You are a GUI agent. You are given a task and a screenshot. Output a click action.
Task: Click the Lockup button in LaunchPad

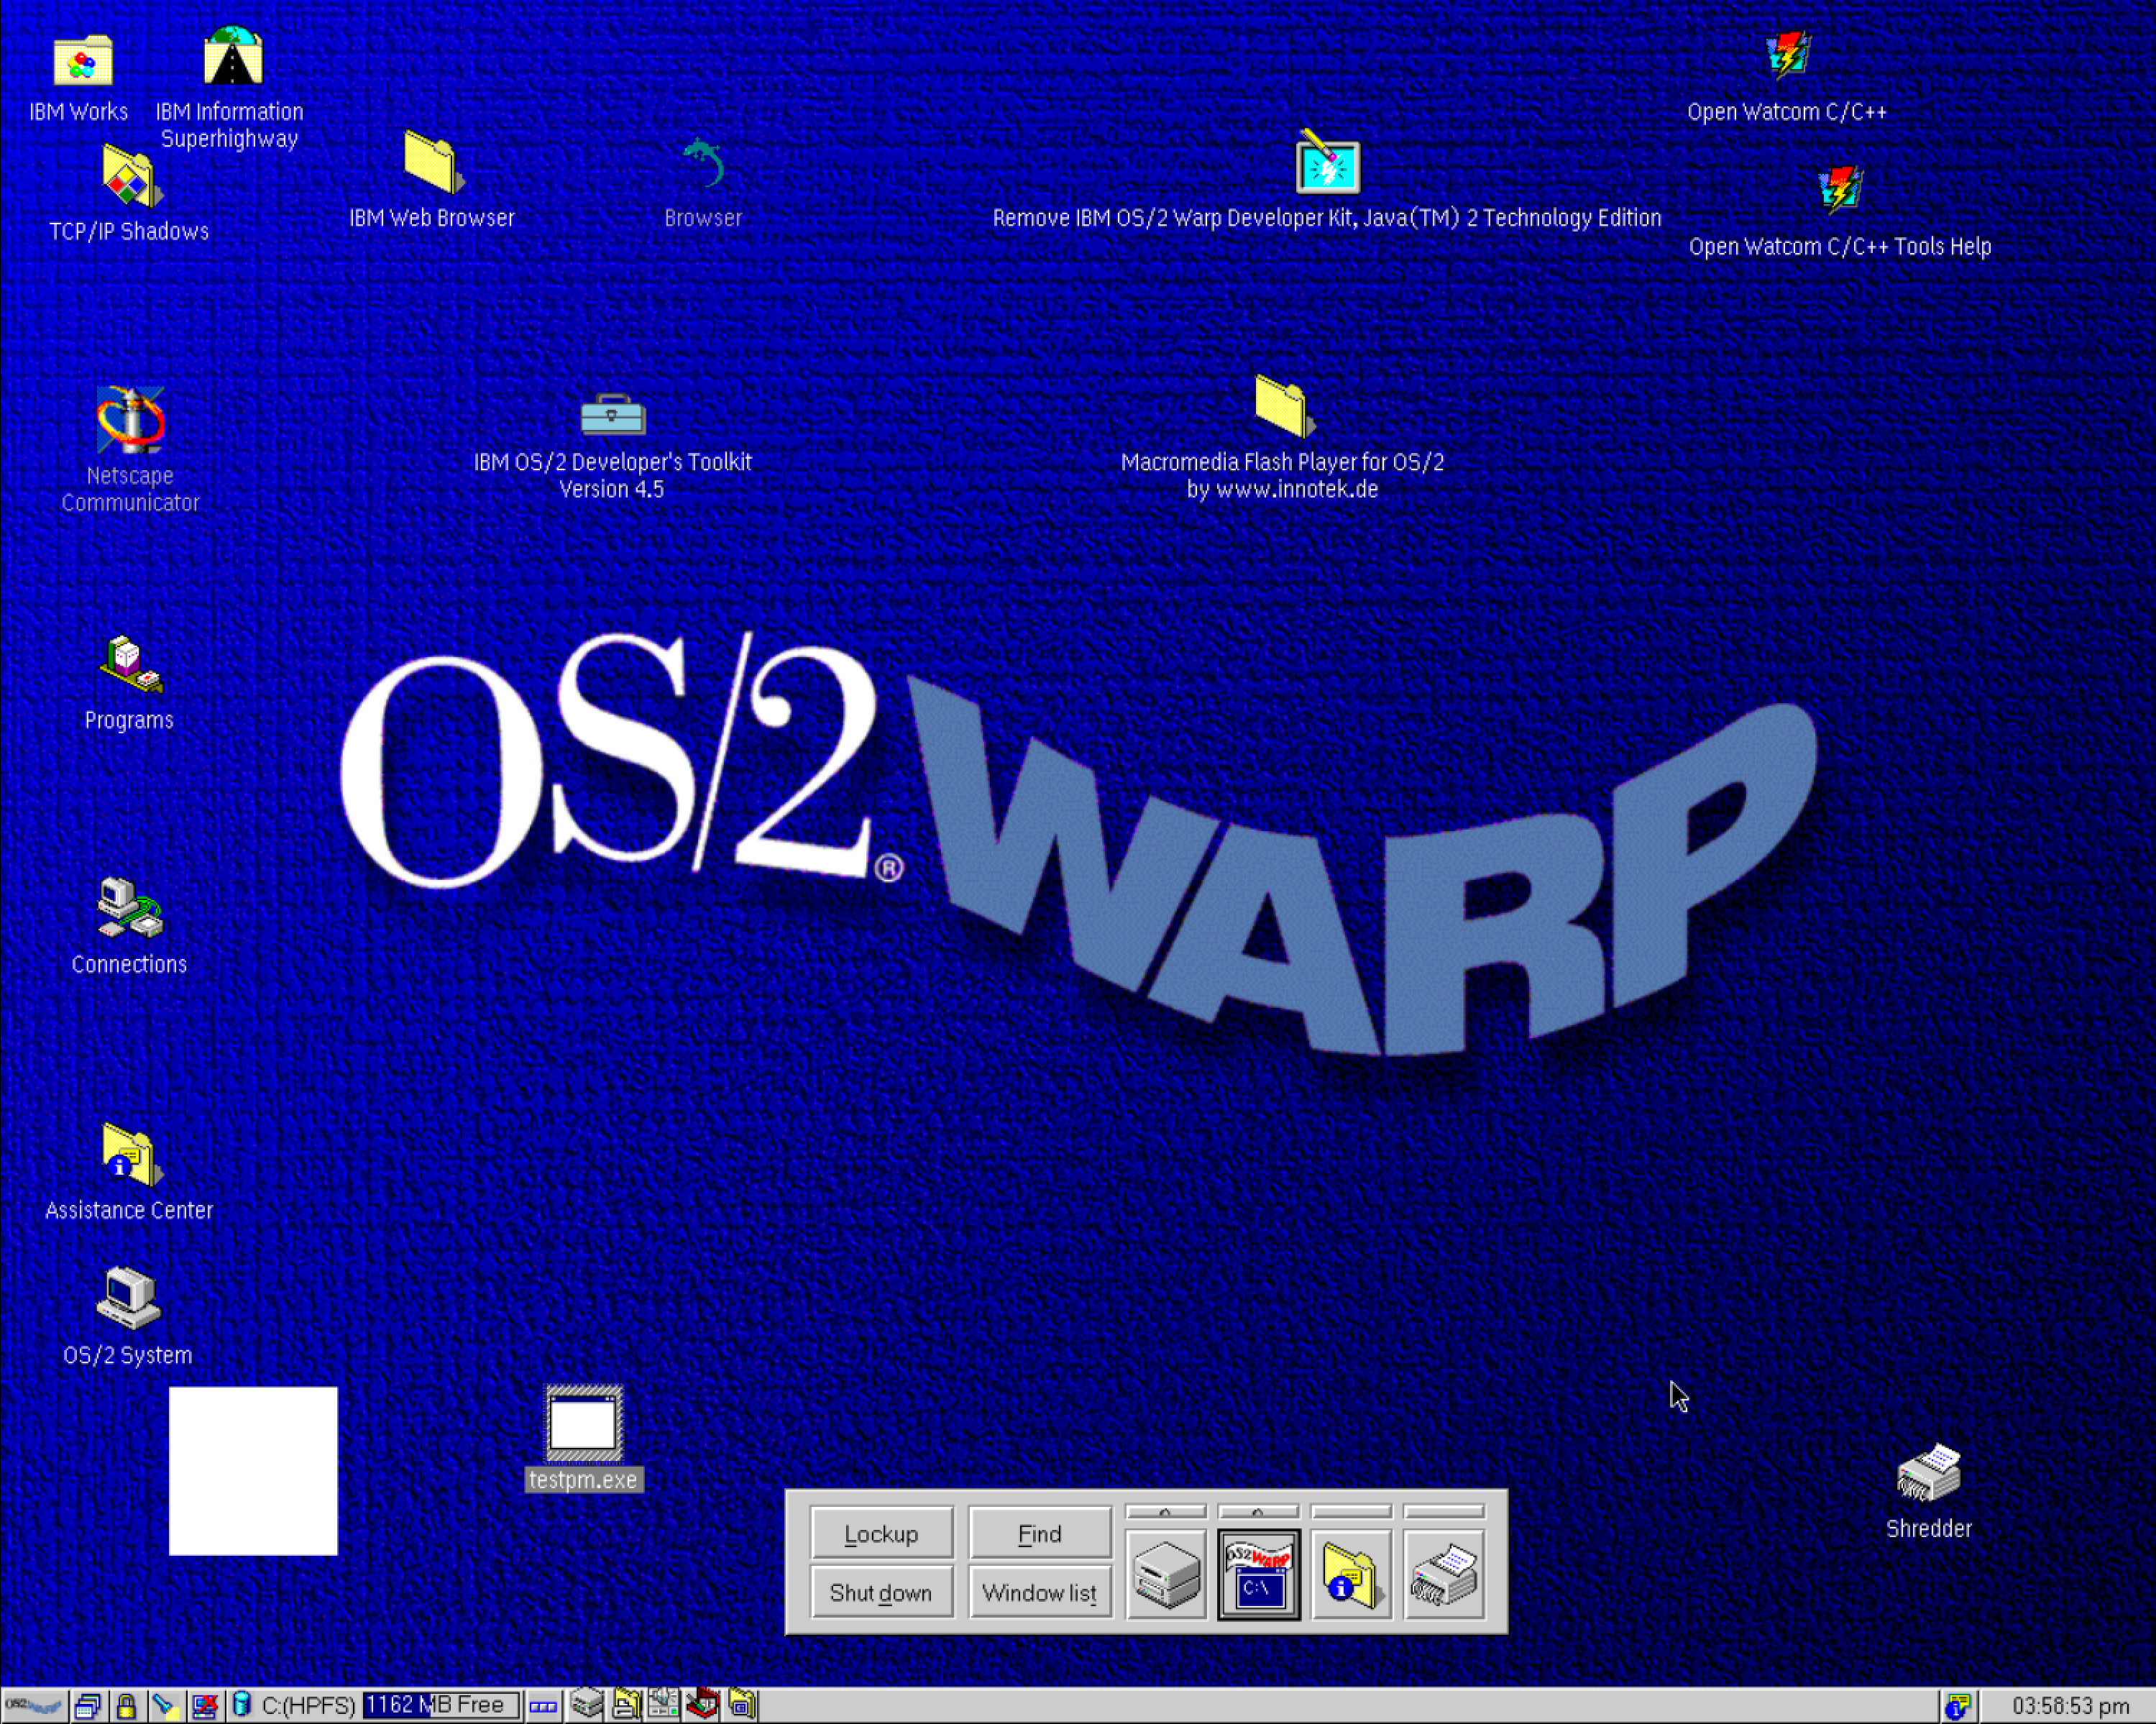point(882,1533)
